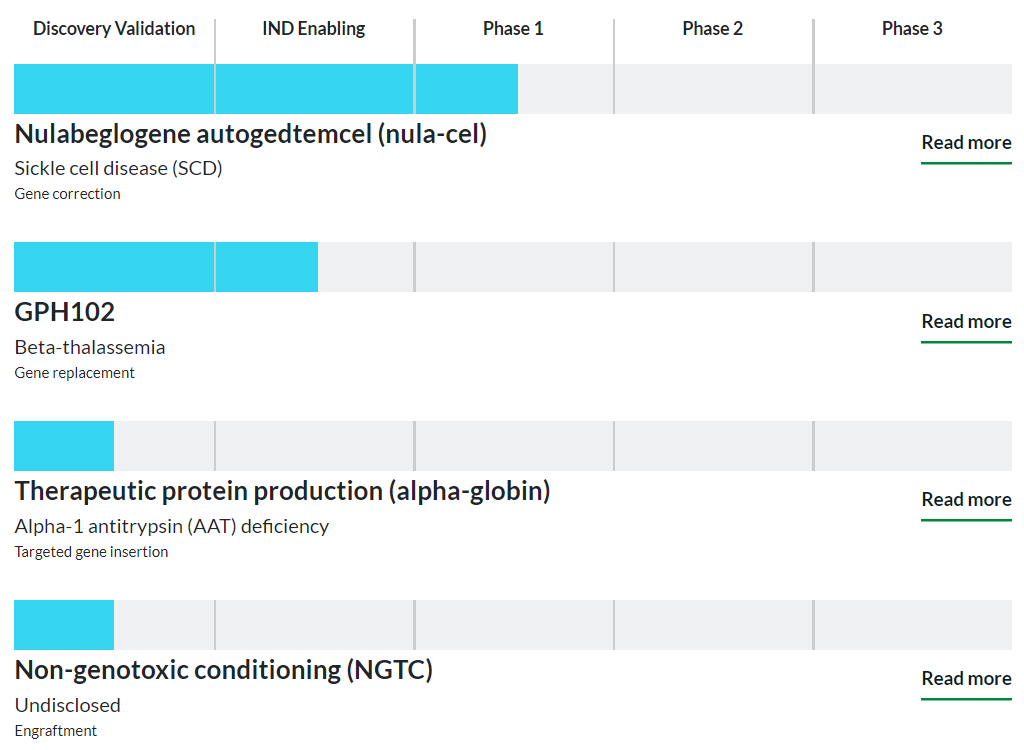Screen dimensions: 1024x750
Task: Follow Read more link for NGTC
Action: click(x=966, y=679)
